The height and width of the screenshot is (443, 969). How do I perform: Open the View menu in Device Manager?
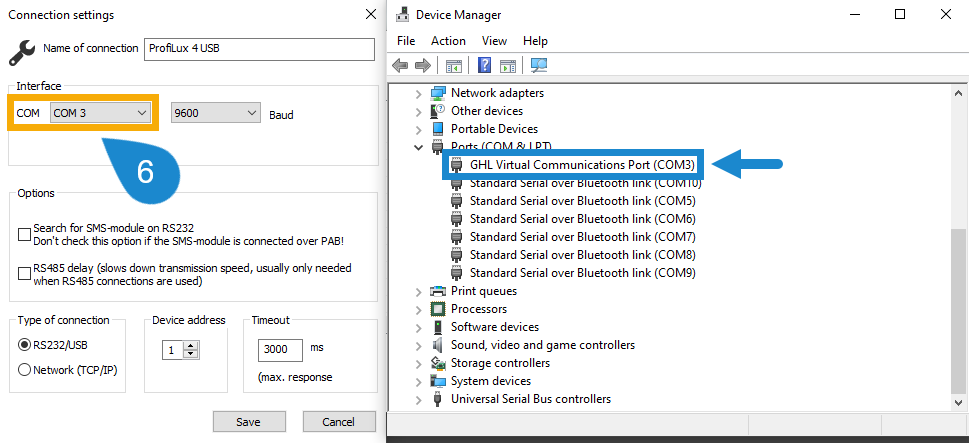click(x=494, y=41)
